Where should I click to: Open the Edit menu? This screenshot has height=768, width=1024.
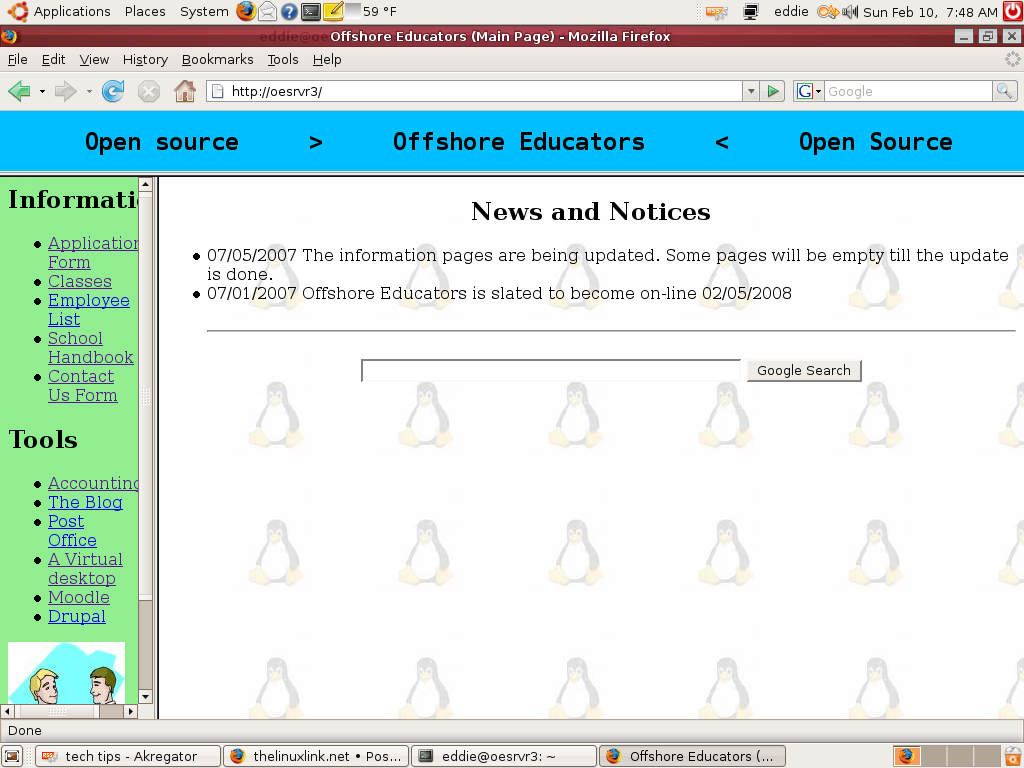54,59
